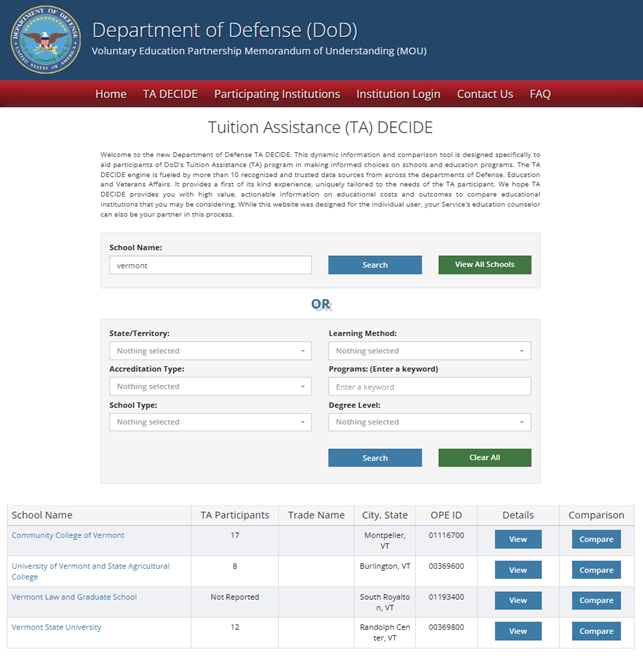643x666 pixels.
Task: Click Search button beside Clear All
Action: [x=375, y=458]
